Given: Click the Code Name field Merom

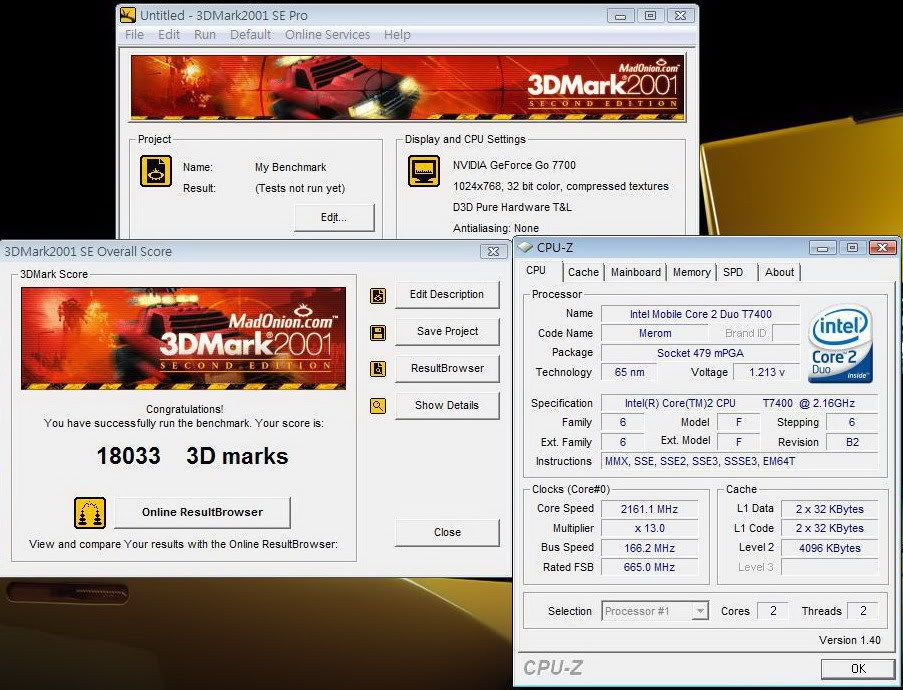Looking at the screenshot, I should [x=655, y=333].
